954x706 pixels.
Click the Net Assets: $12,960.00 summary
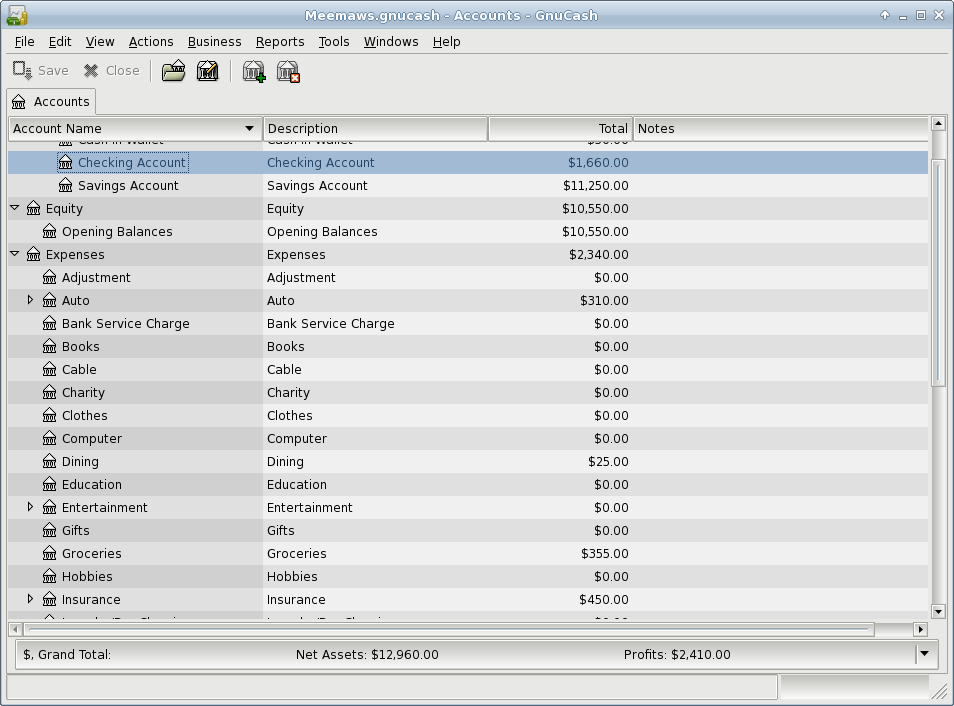(367, 655)
